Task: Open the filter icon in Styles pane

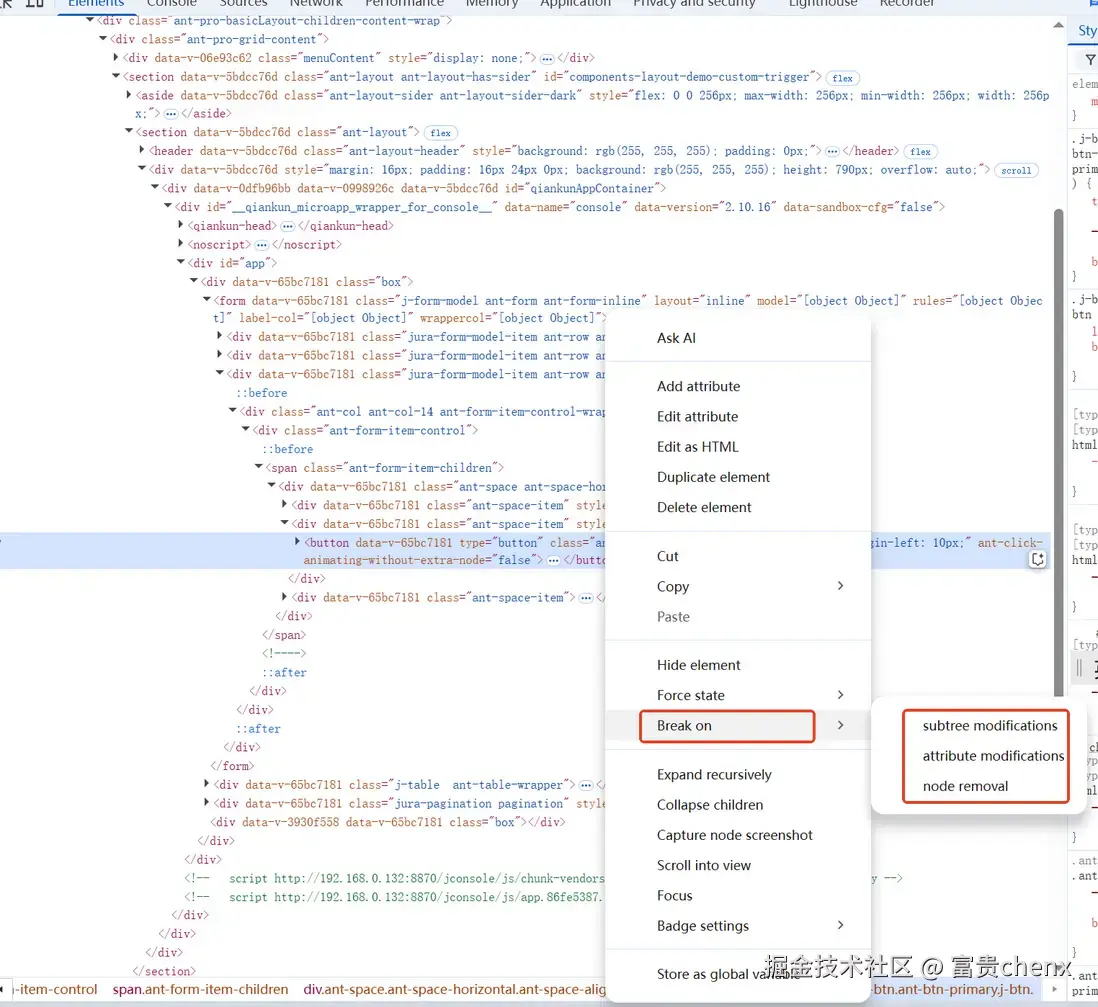Action: (x=1090, y=60)
